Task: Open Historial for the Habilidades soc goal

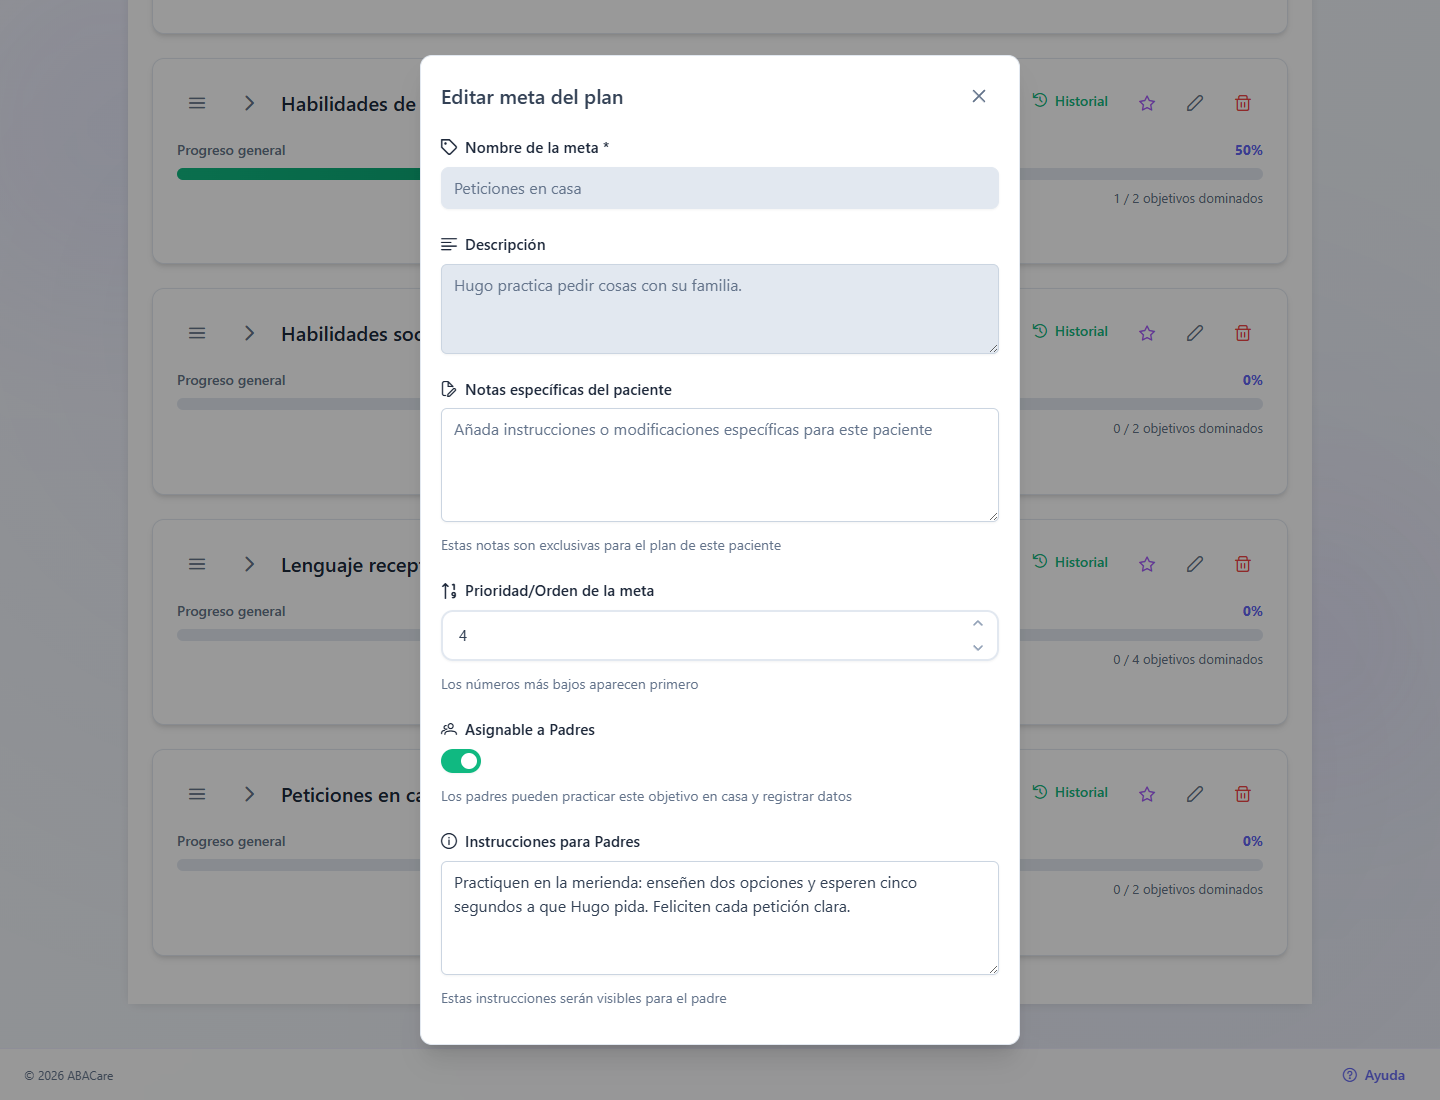Action: tap(1070, 331)
